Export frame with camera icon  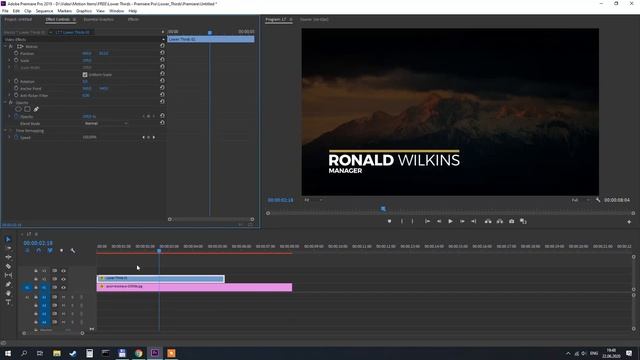click(x=511, y=221)
